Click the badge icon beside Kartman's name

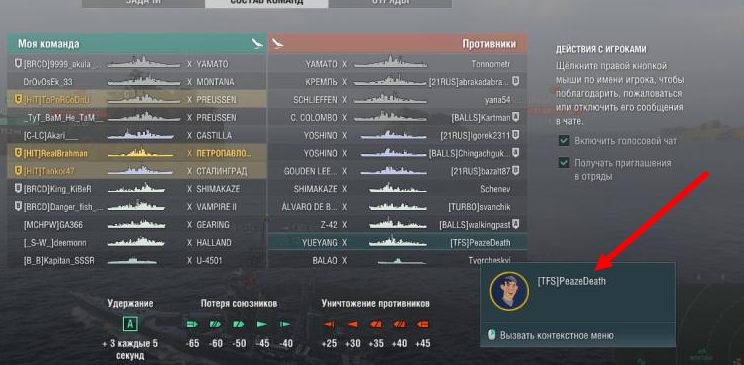coord(515,117)
